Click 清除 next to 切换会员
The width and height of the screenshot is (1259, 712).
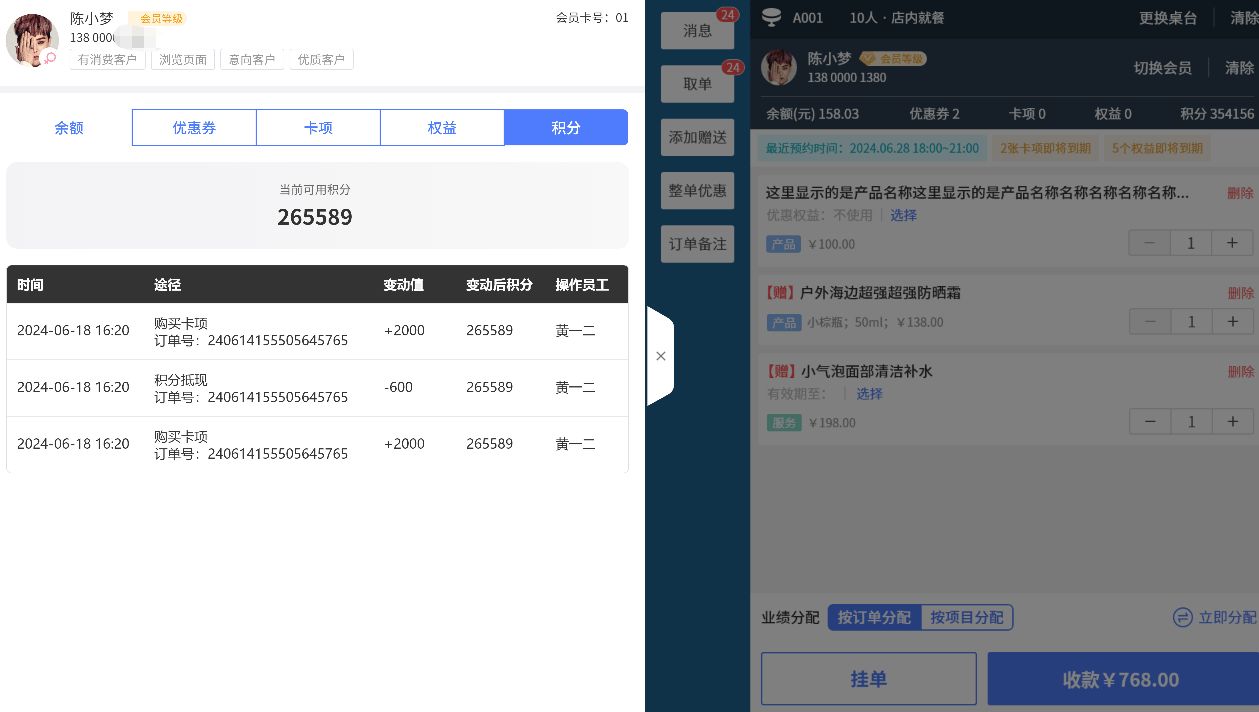pos(1239,68)
